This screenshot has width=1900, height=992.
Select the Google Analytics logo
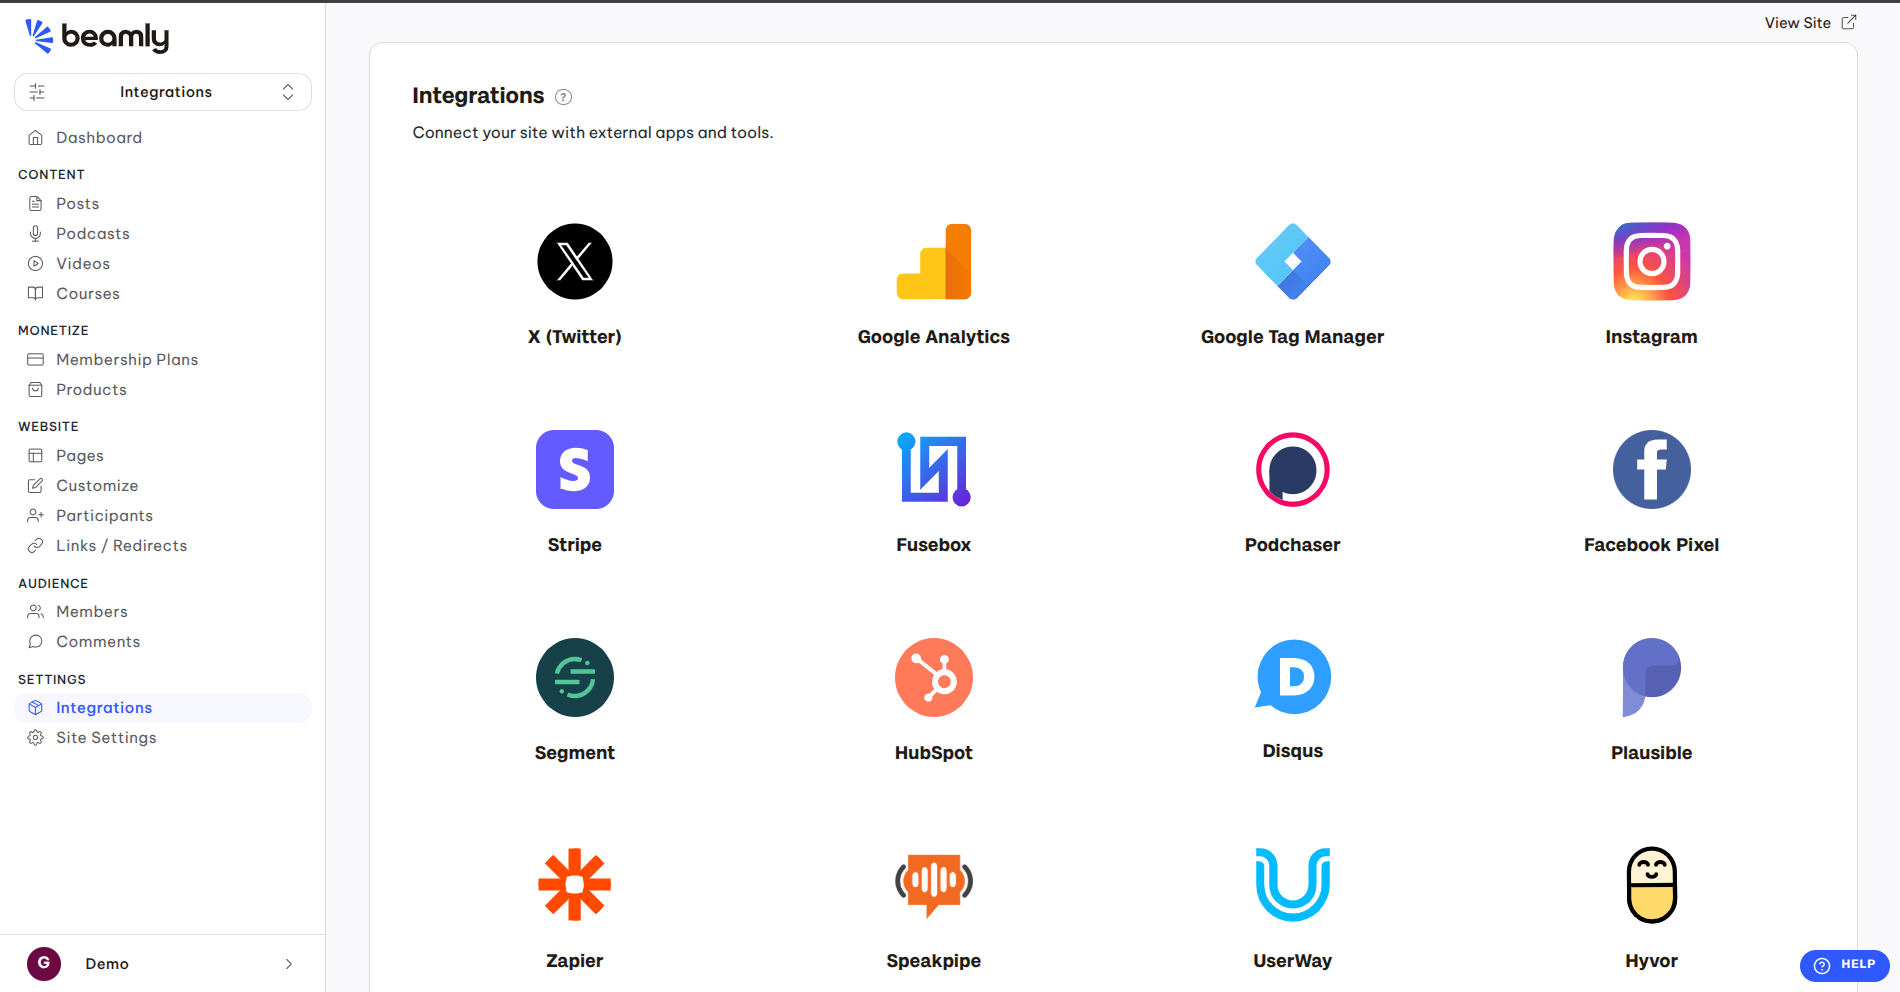[934, 261]
